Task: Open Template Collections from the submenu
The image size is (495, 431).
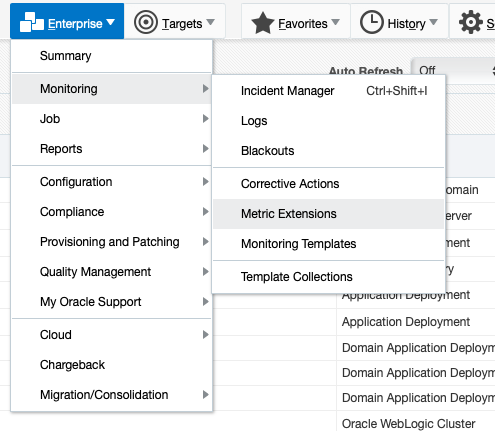Action: coord(328,277)
